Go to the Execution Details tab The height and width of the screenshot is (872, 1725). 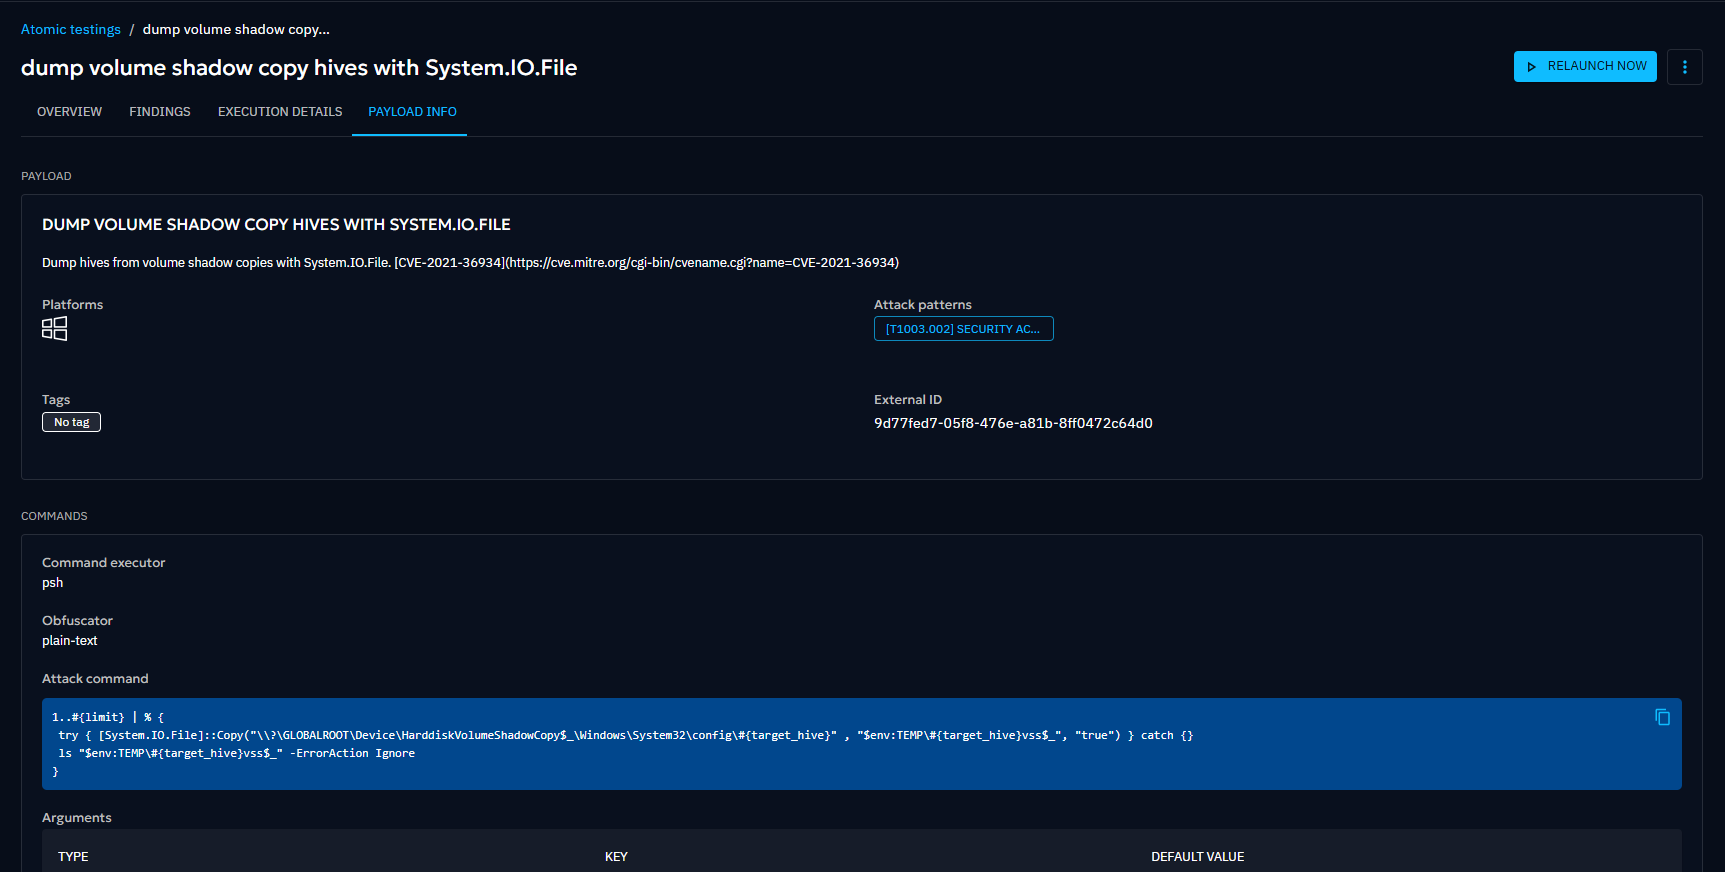[x=280, y=112]
